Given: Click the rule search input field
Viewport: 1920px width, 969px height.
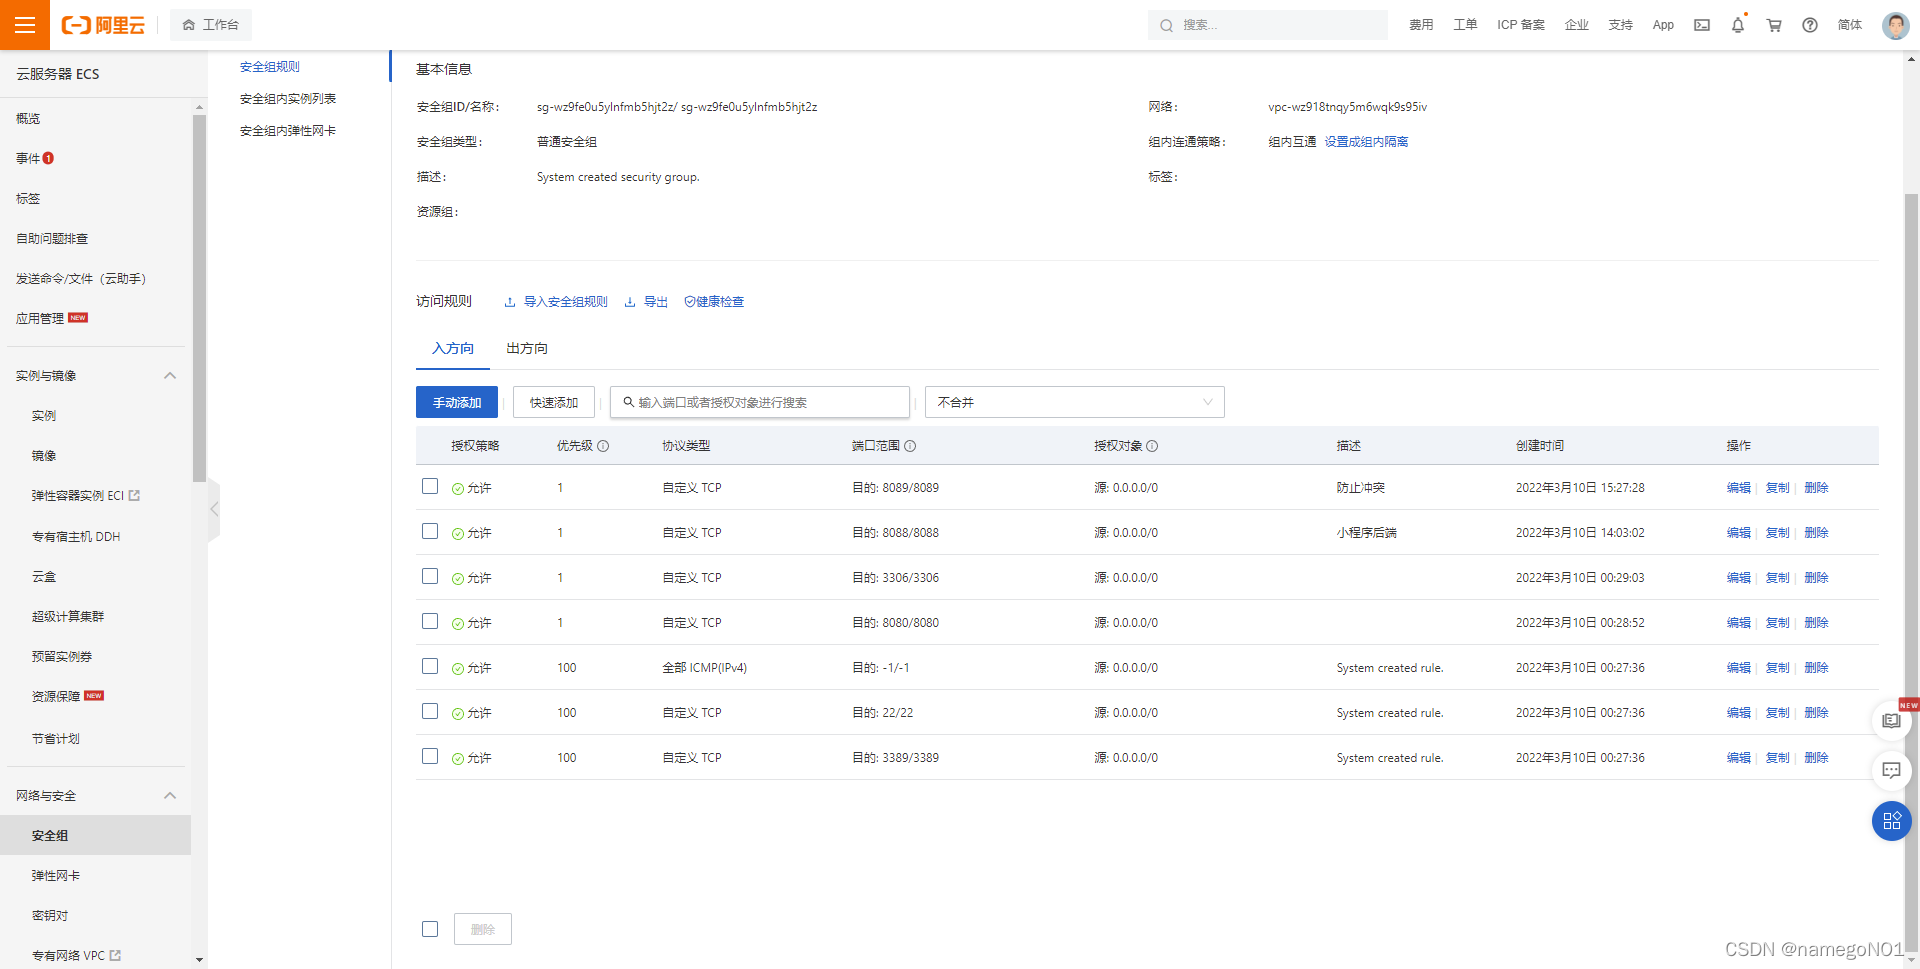Looking at the screenshot, I should click(x=760, y=402).
